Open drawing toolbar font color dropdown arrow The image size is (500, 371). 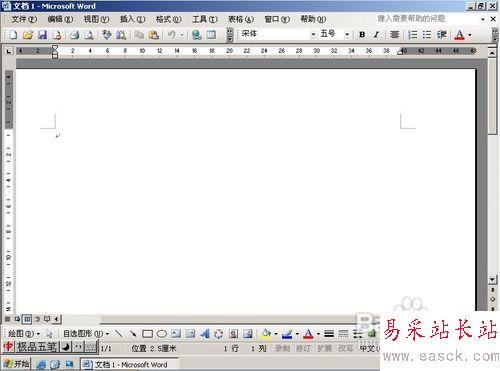click(318, 333)
